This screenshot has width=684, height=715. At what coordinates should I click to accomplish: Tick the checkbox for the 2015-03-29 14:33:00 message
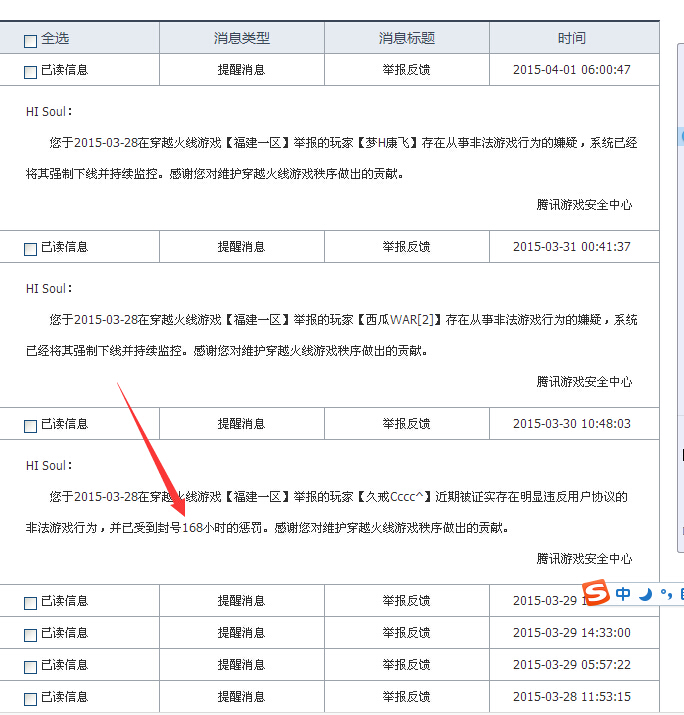(31, 635)
